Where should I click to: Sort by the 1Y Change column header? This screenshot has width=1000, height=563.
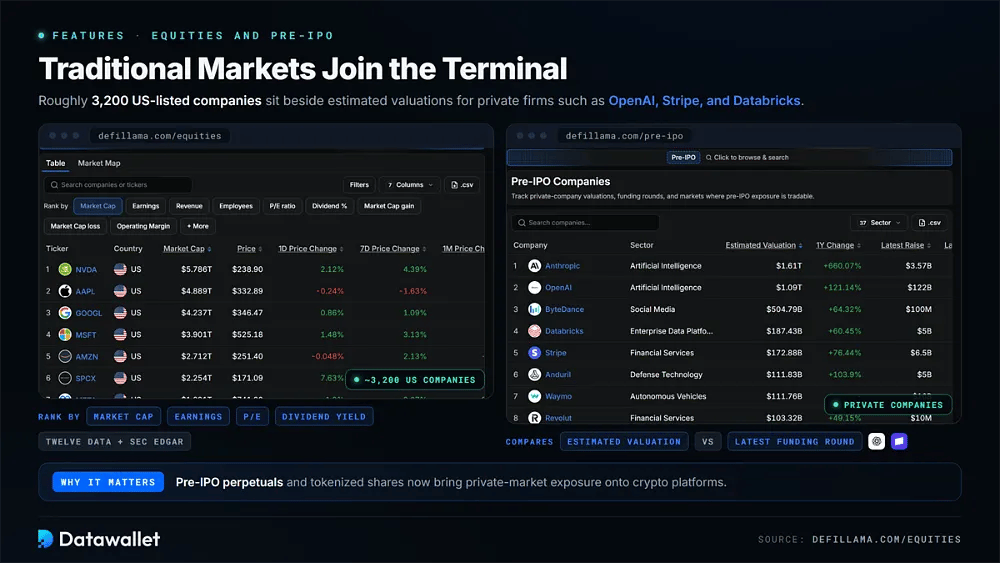point(838,245)
